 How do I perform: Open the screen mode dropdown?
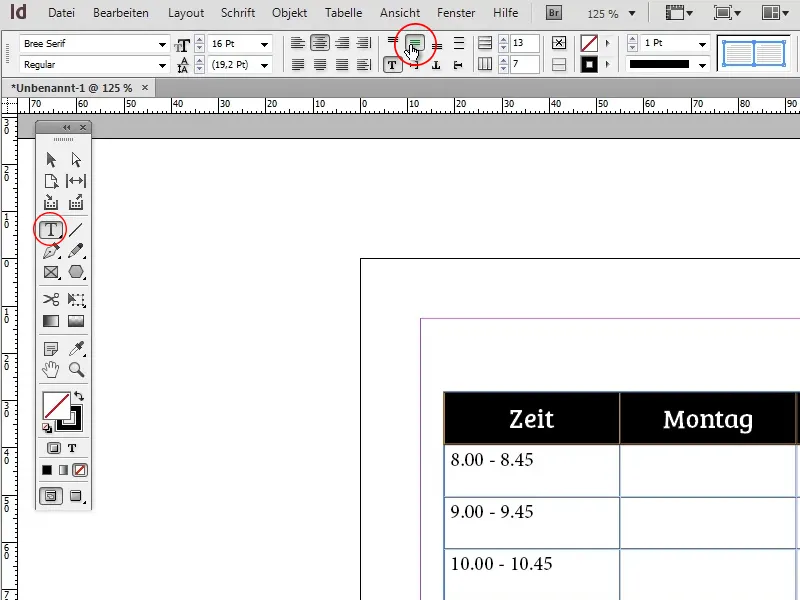pos(727,13)
